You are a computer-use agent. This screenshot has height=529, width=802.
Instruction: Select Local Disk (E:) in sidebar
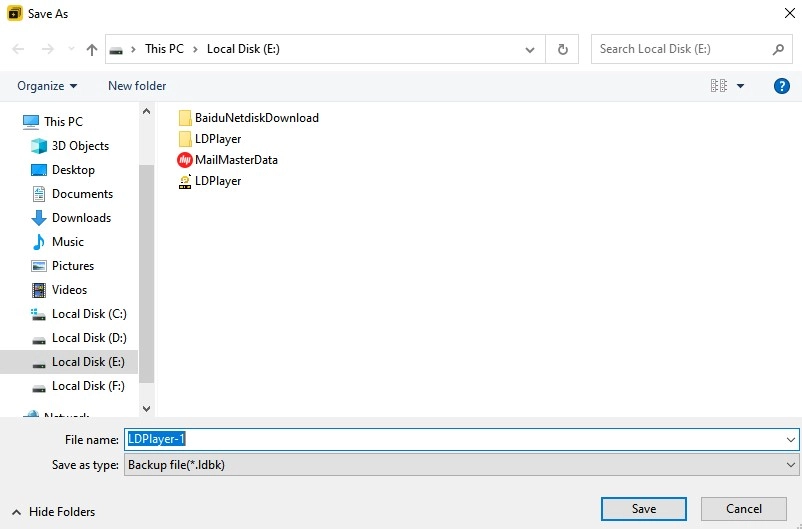click(x=69, y=362)
